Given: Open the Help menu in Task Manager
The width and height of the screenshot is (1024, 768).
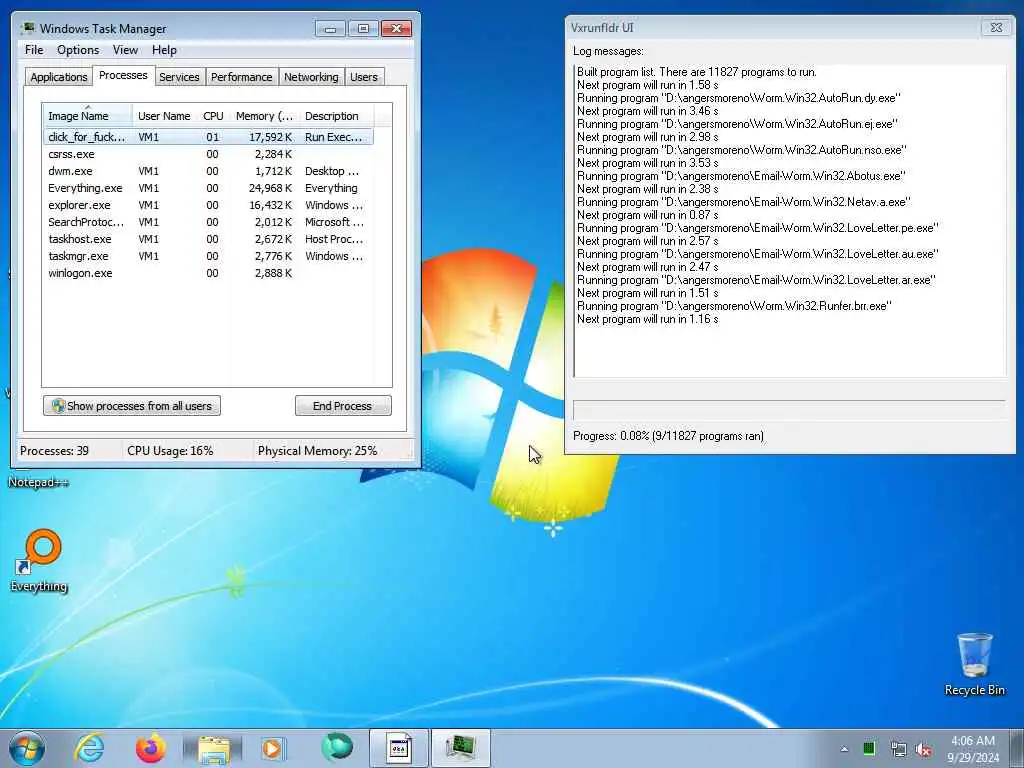Looking at the screenshot, I should (x=164, y=50).
